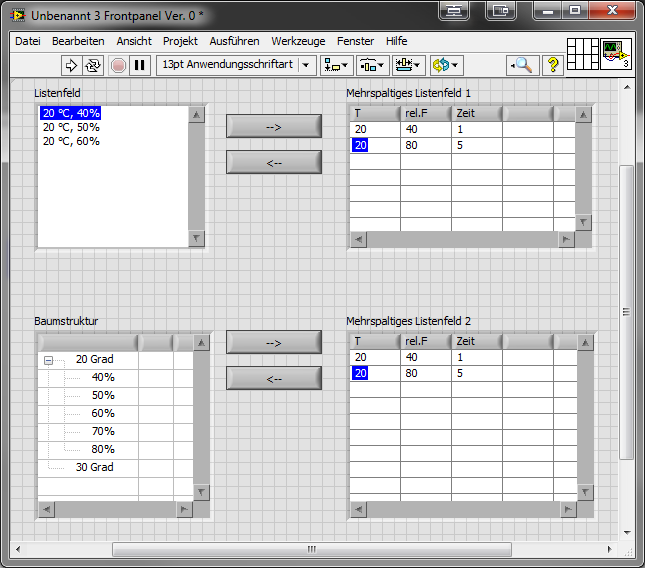Click T header in Mehrspaltiges Listenfeld 2
The height and width of the screenshot is (568, 645).
pos(375,341)
